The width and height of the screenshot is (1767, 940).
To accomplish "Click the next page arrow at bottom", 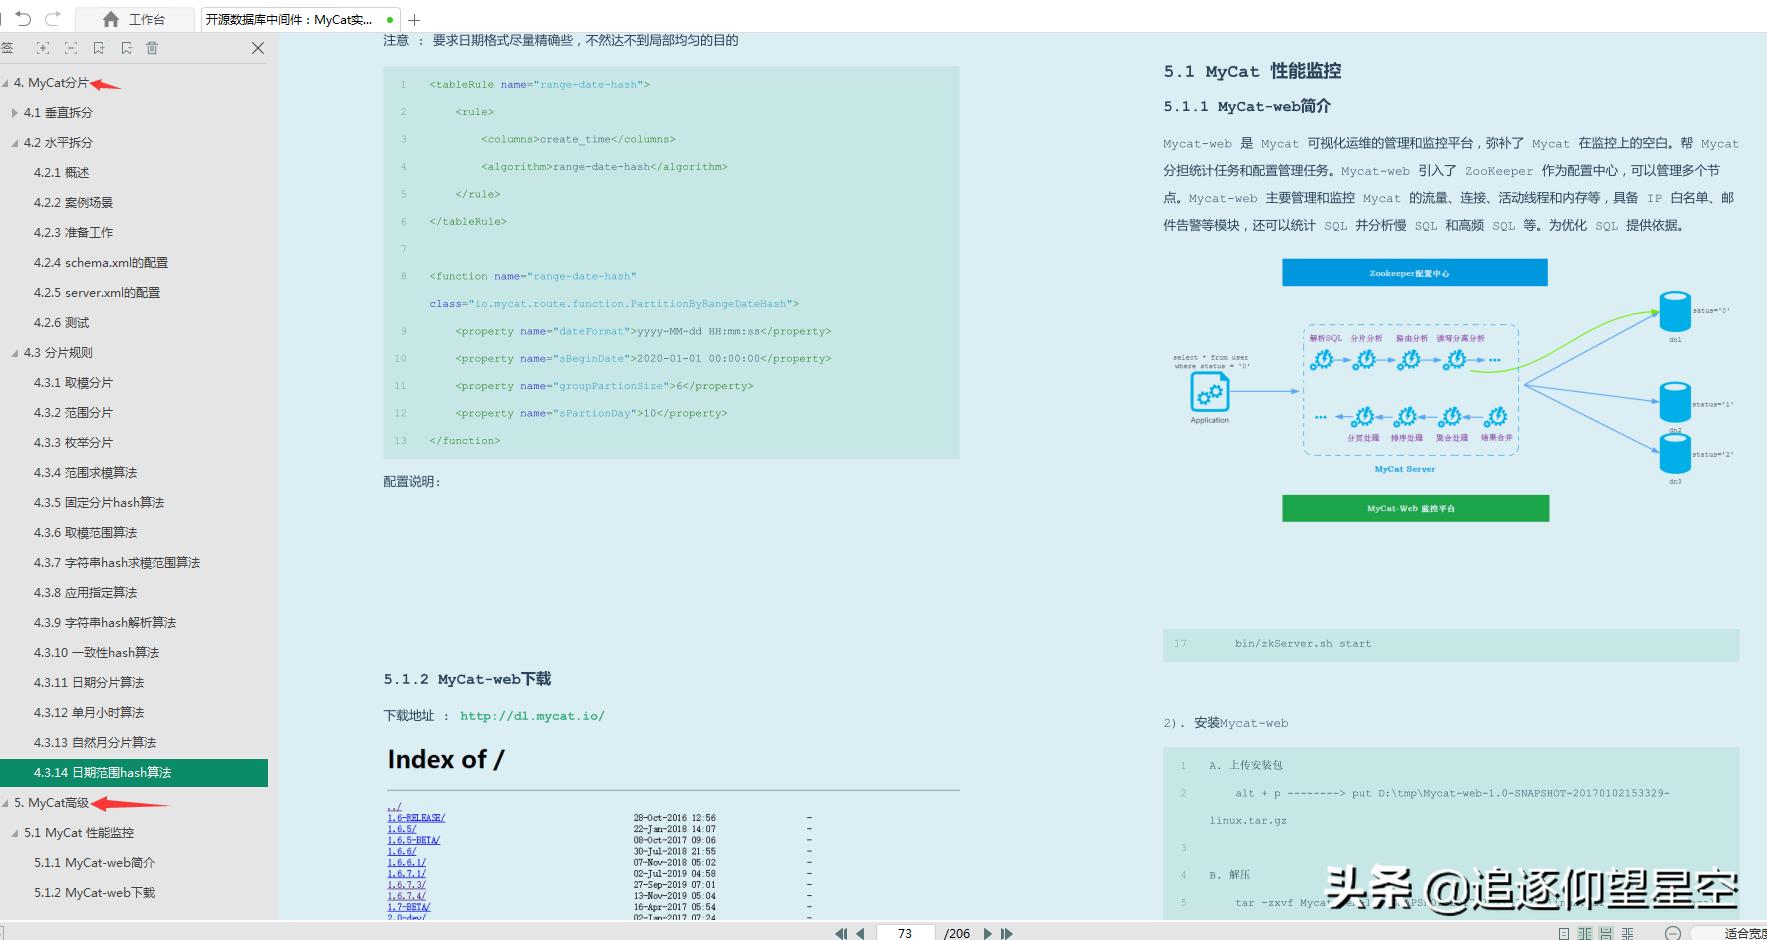I will [988, 932].
